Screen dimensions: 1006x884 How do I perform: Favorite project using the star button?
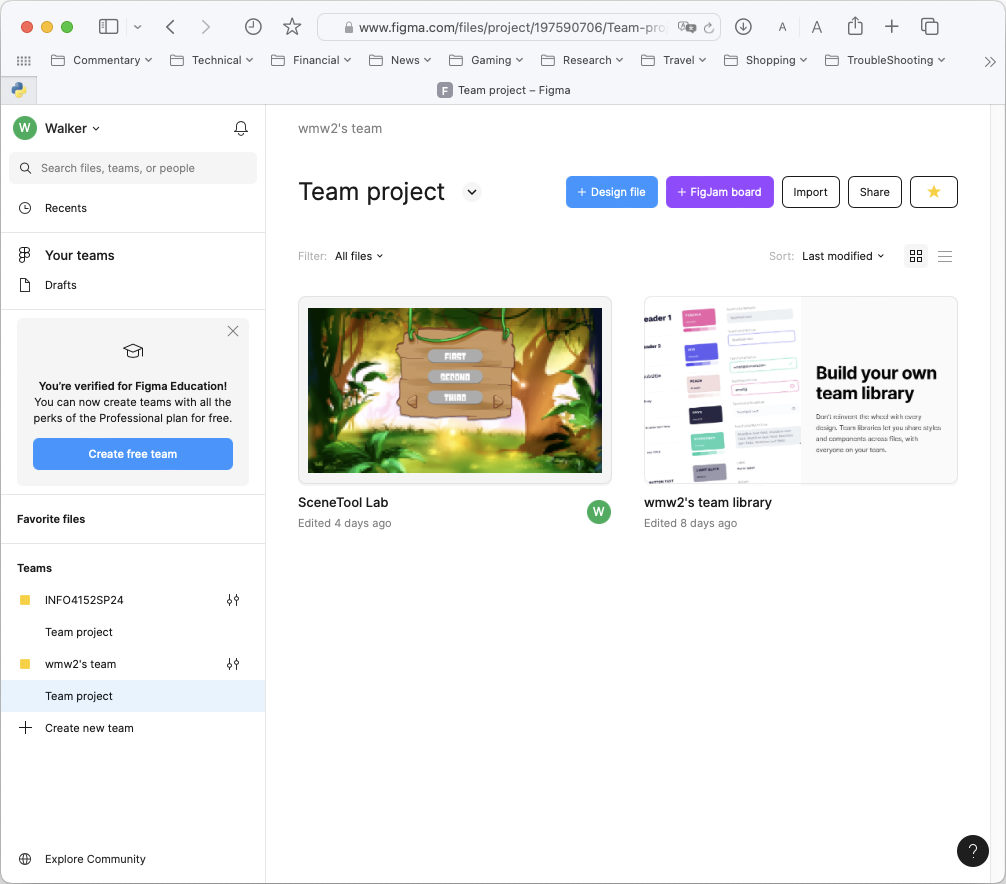point(933,192)
